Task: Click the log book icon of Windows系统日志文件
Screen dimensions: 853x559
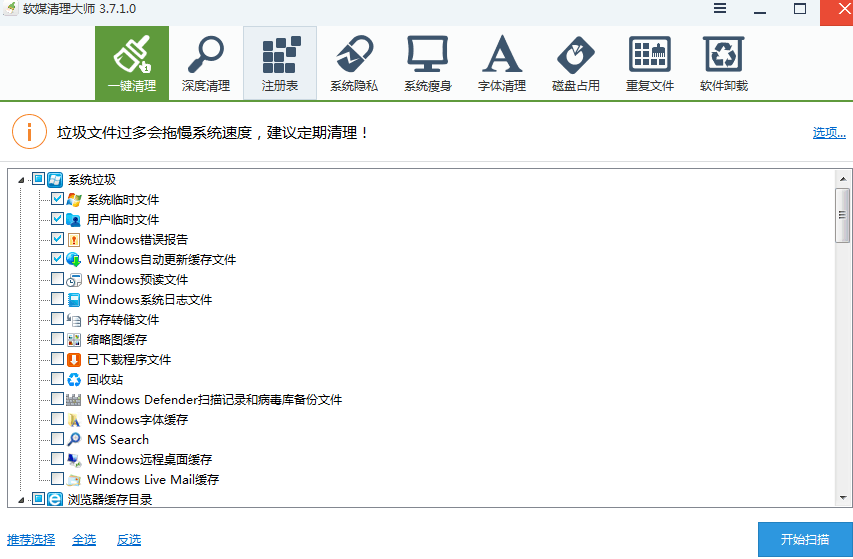Action: click(x=74, y=300)
